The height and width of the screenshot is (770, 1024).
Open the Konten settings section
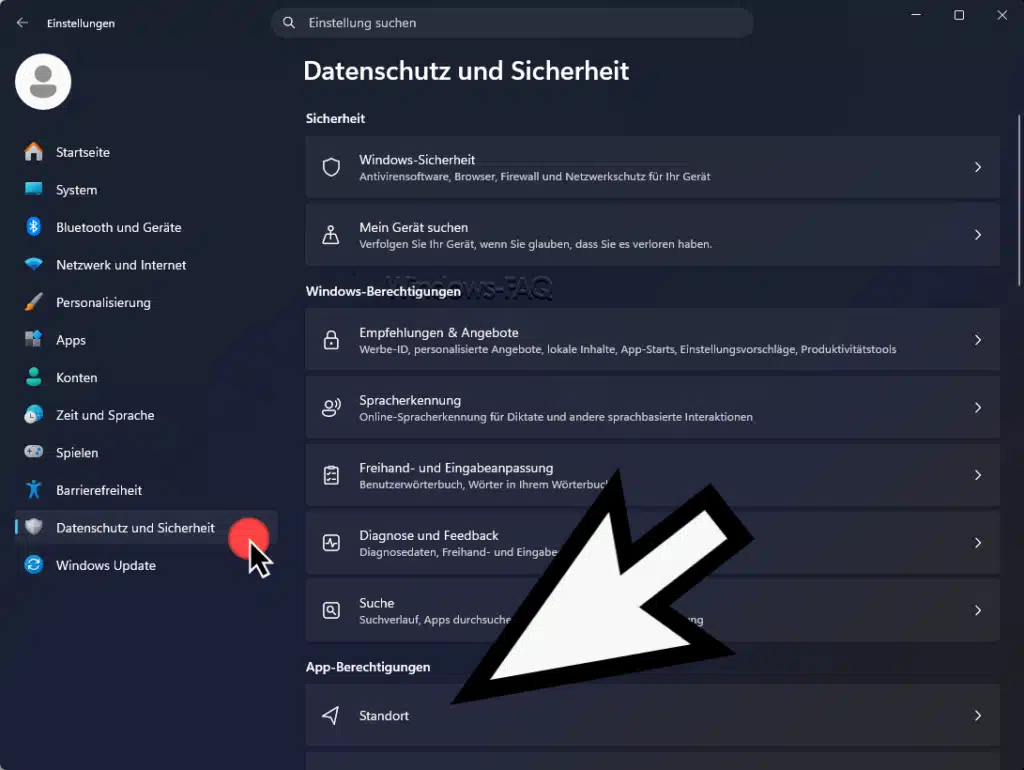pyautogui.click(x=146, y=377)
